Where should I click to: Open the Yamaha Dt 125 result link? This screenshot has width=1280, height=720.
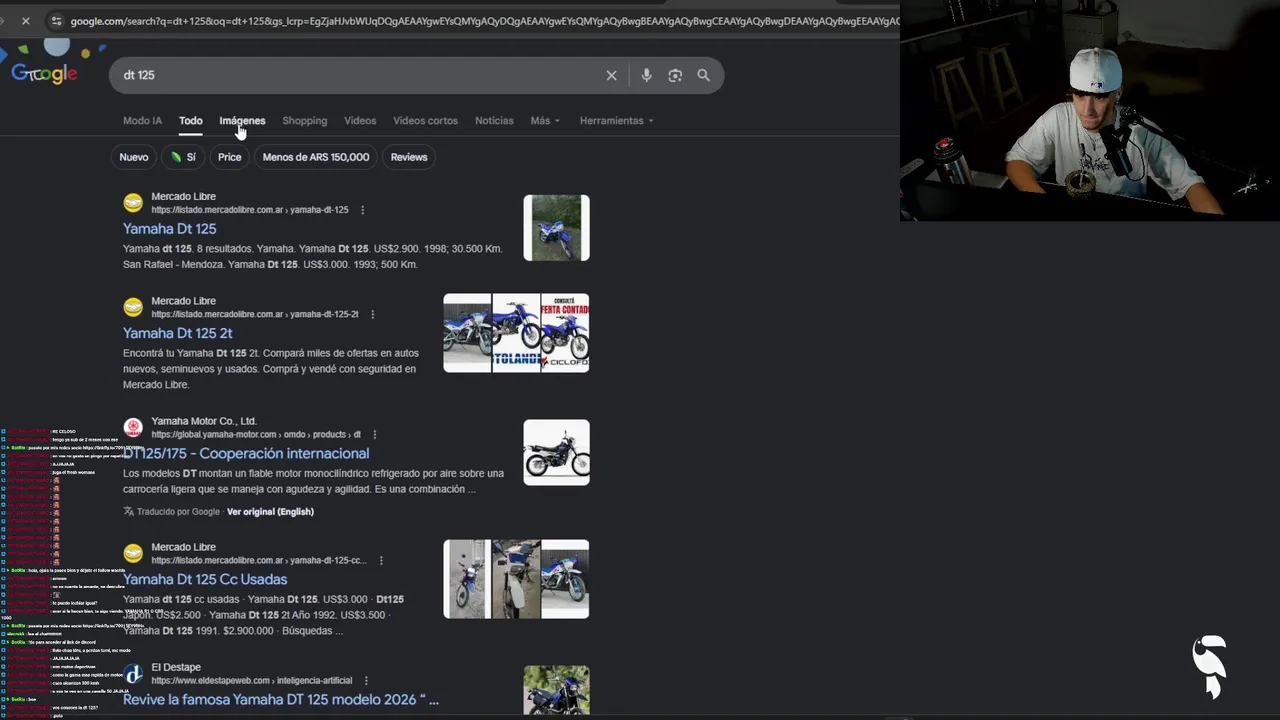click(169, 229)
